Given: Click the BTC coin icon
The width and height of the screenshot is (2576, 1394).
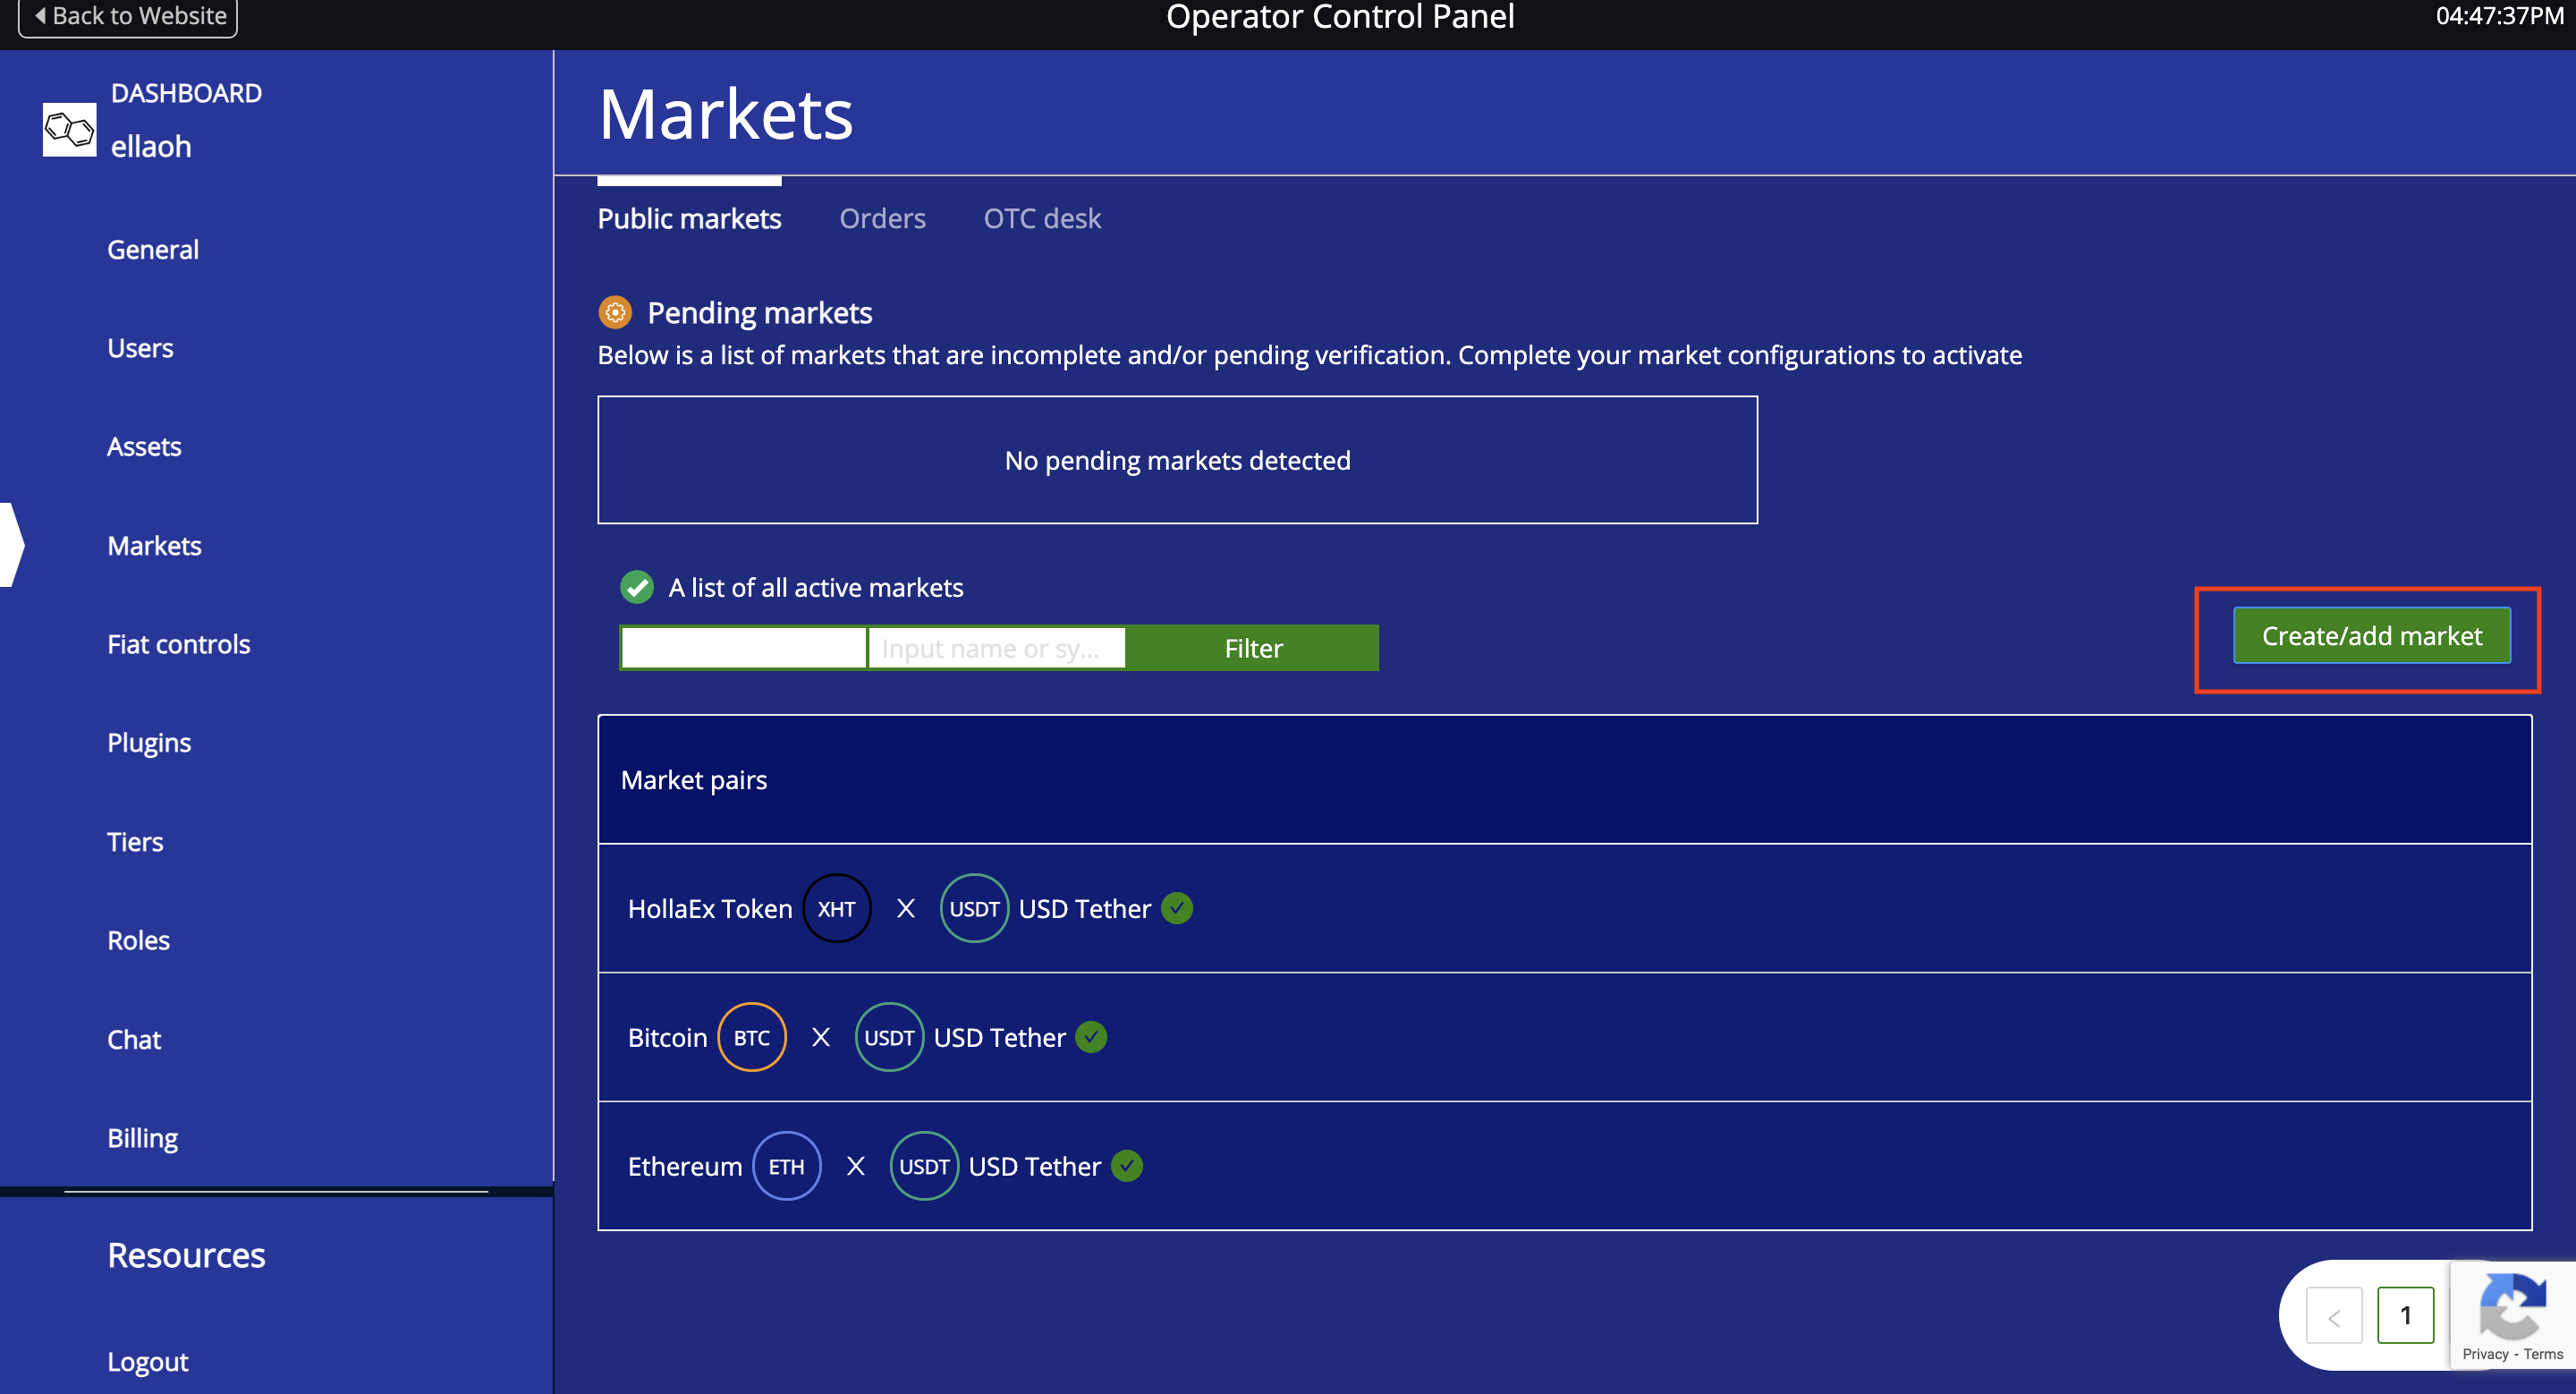Looking at the screenshot, I should tap(751, 1037).
